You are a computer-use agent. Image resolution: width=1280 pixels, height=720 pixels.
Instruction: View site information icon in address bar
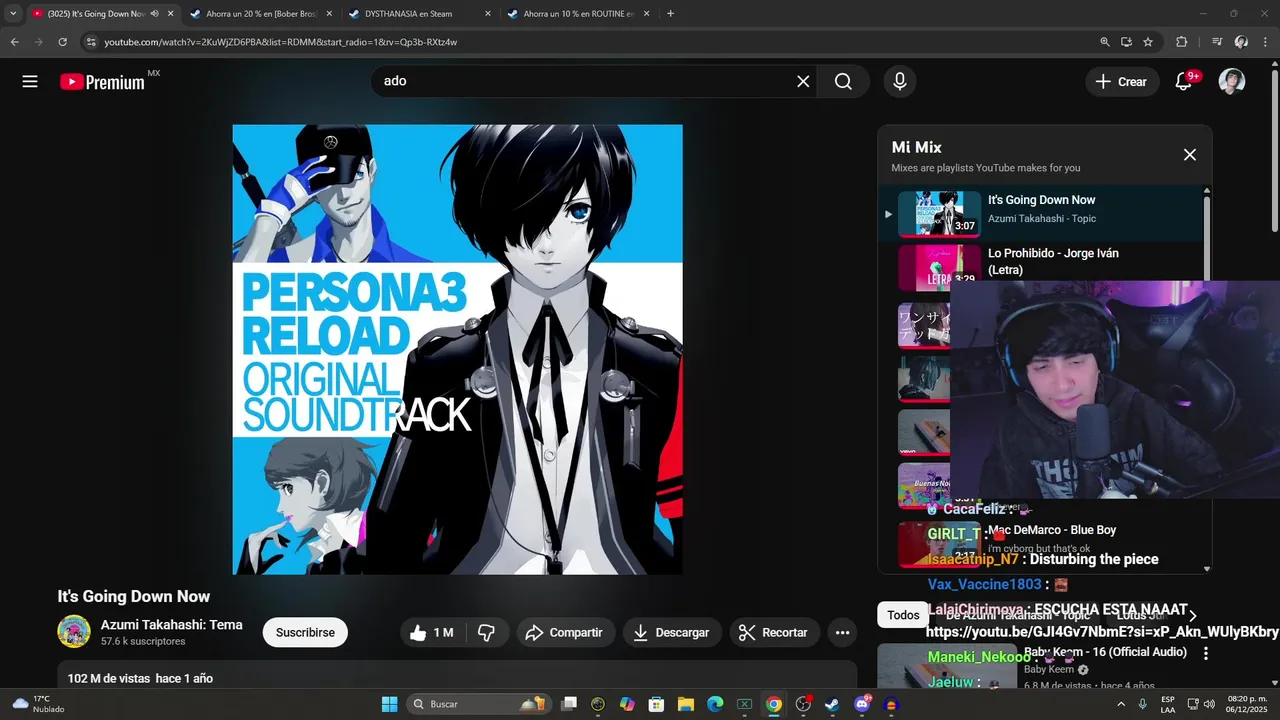pos(91,42)
